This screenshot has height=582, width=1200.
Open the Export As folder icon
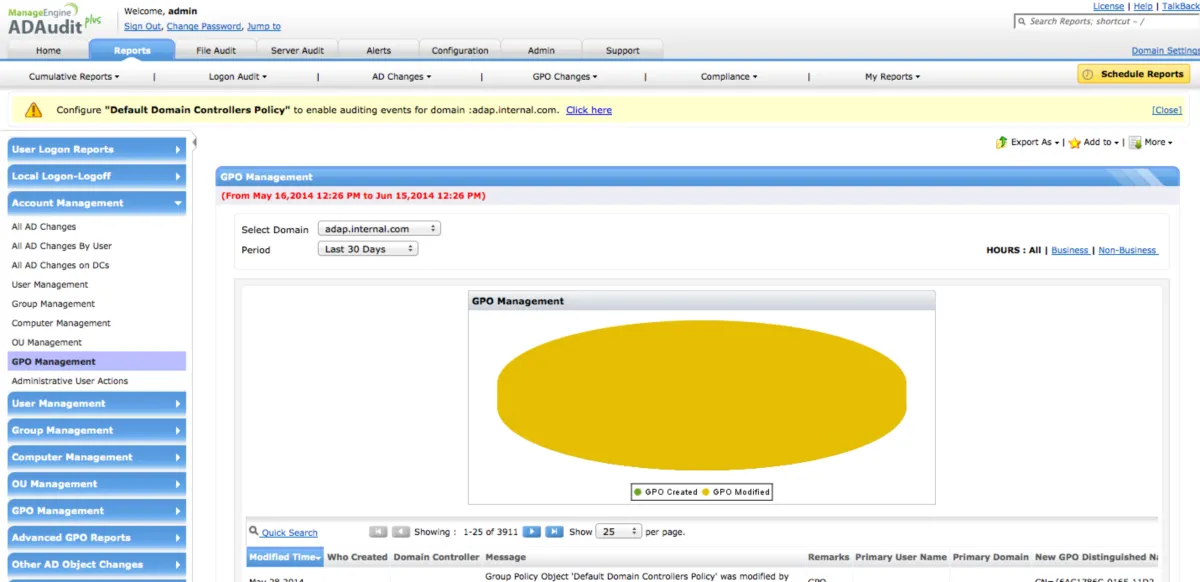pos(1000,142)
